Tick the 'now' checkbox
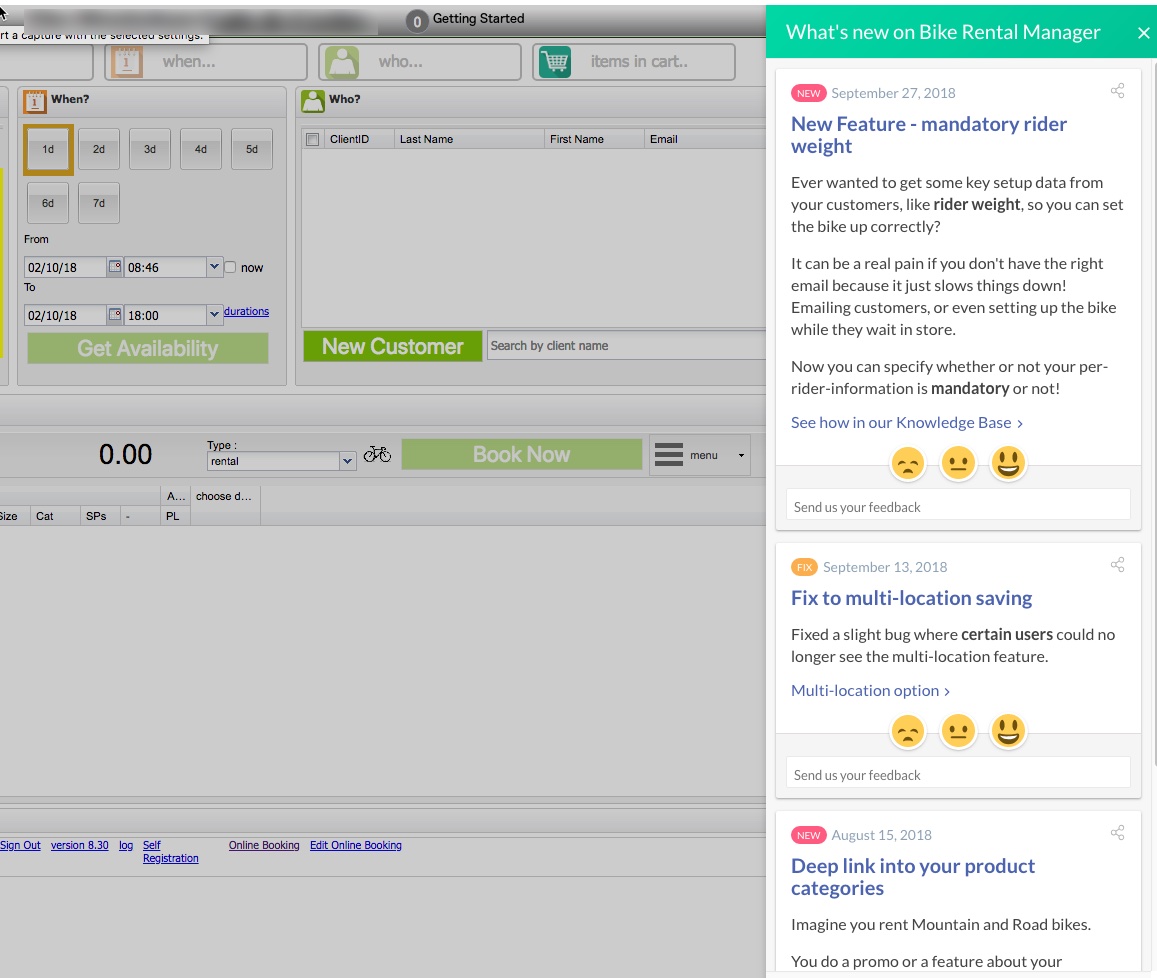The image size is (1157, 978). tap(230, 267)
